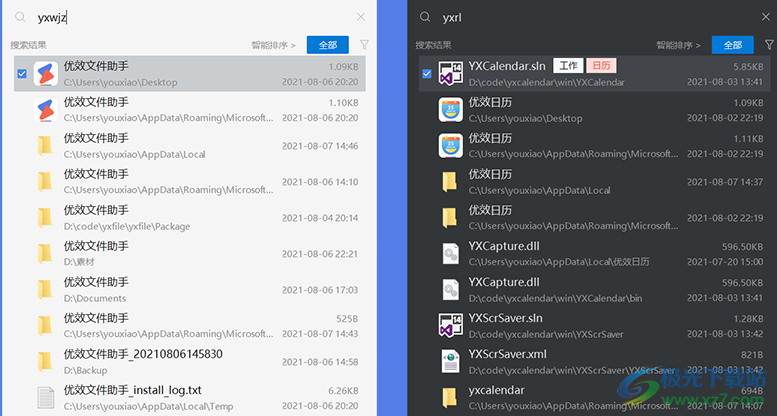Click the text file icon for install_log.txt
The width and height of the screenshot is (777, 416).
click(x=46, y=398)
